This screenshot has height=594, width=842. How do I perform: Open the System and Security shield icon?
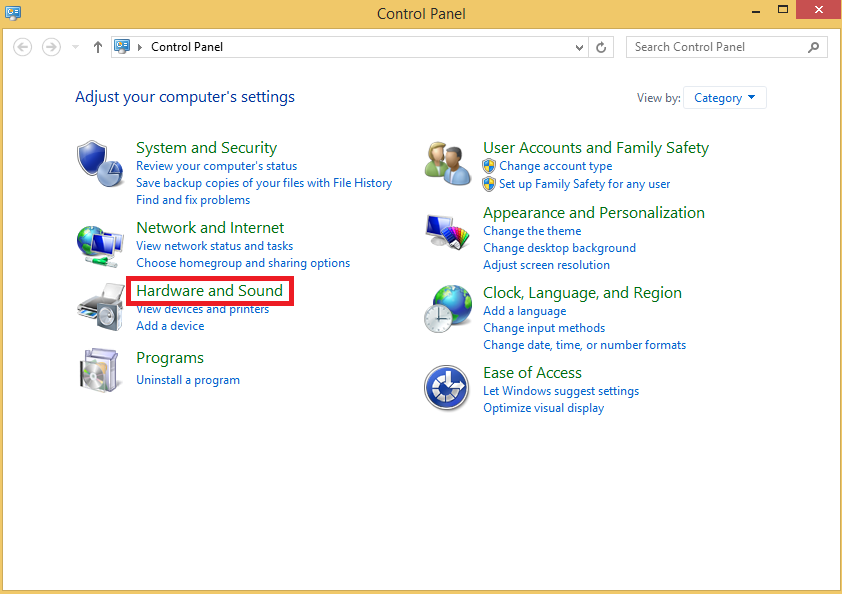coord(100,164)
